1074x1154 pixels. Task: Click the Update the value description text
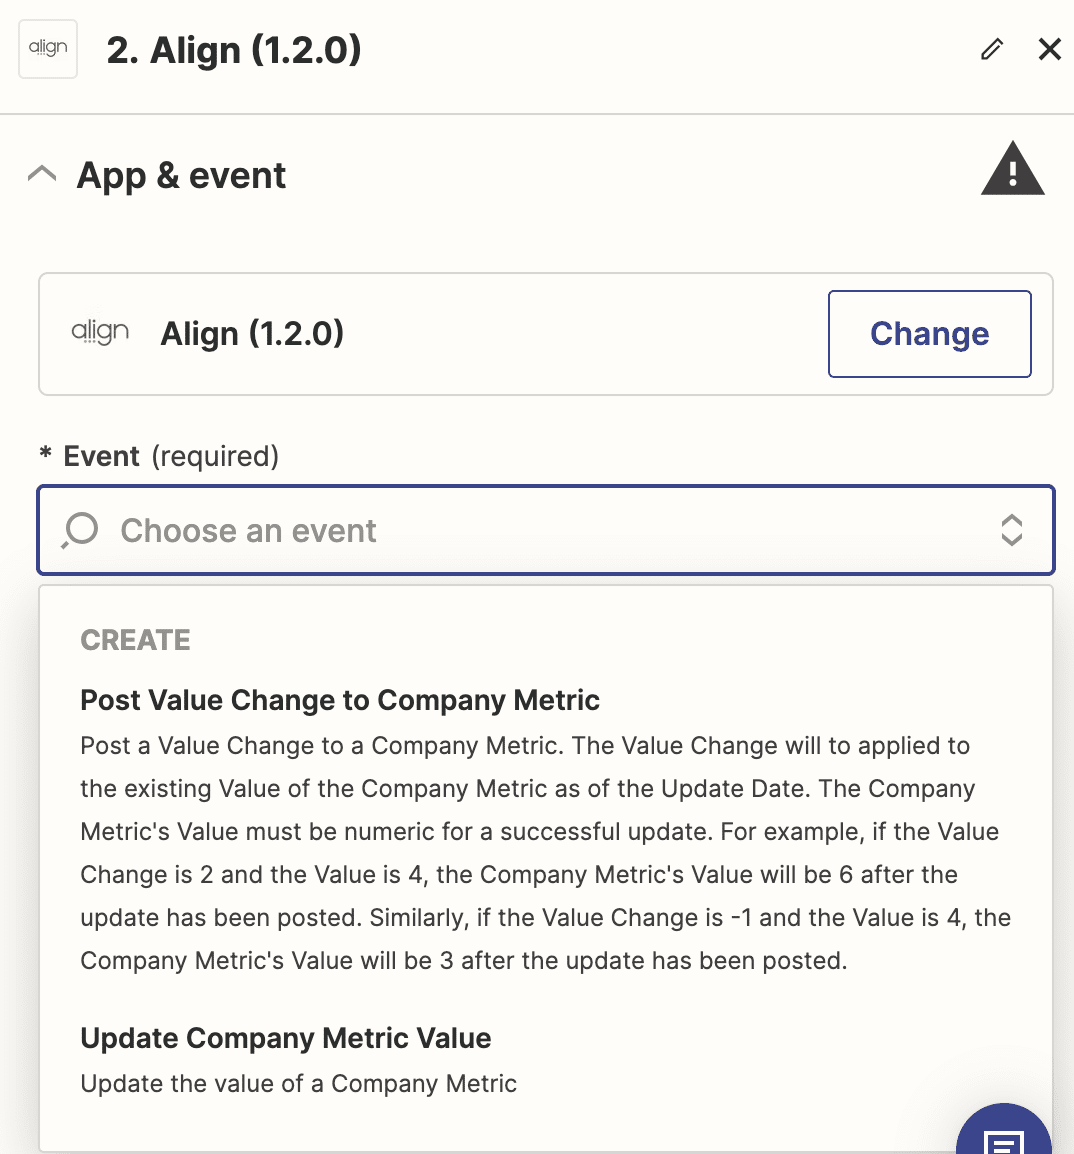299,1084
